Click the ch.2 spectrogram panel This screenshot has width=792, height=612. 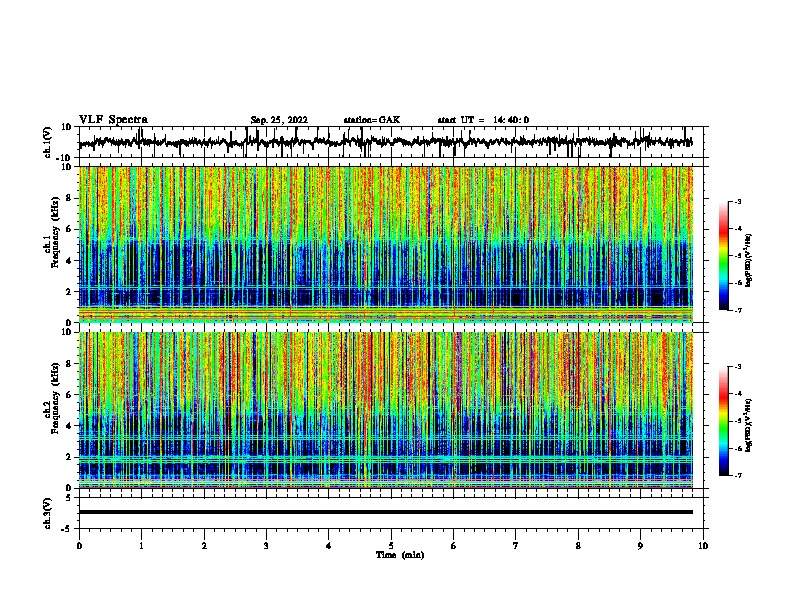tap(385, 410)
